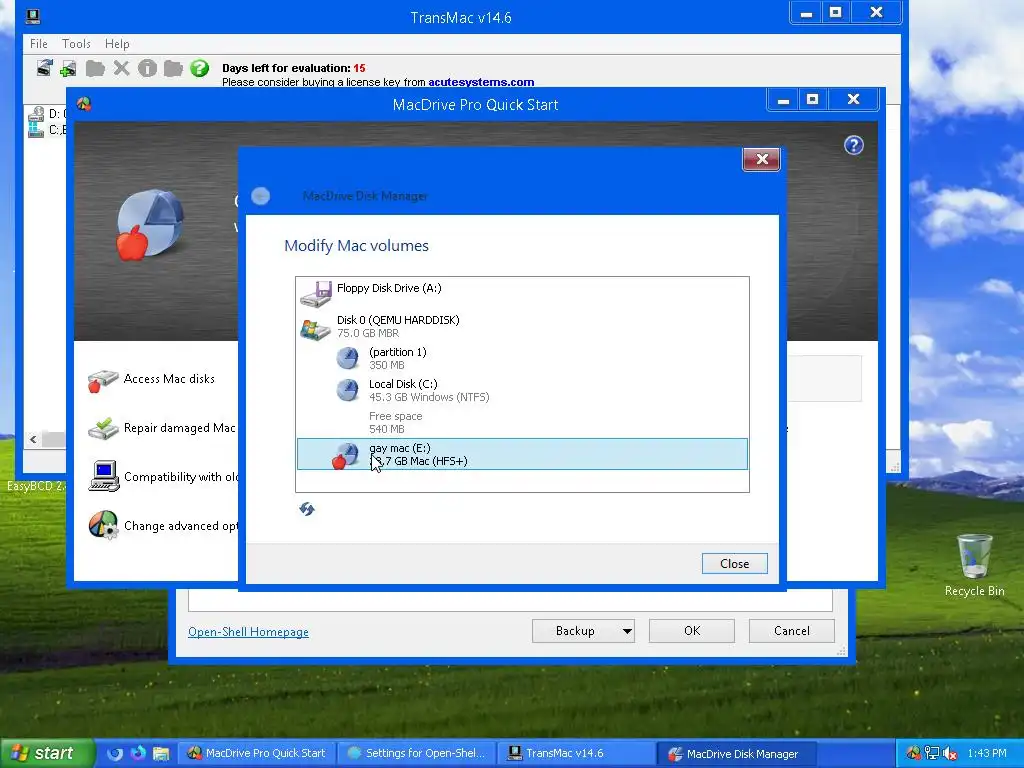The height and width of the screenshot is (768, 1024).
Task: Click the Mac apple icon beside the E: volume
Action: pyautogui.click(x=345, y=456)
